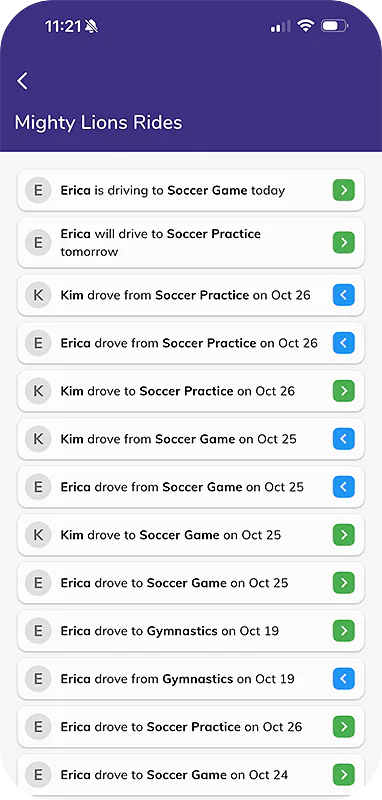Tap green arrow on Soccer Practice tomorrow ride
382x800 pixels.
pyautogui.click(x=344, y=242)
